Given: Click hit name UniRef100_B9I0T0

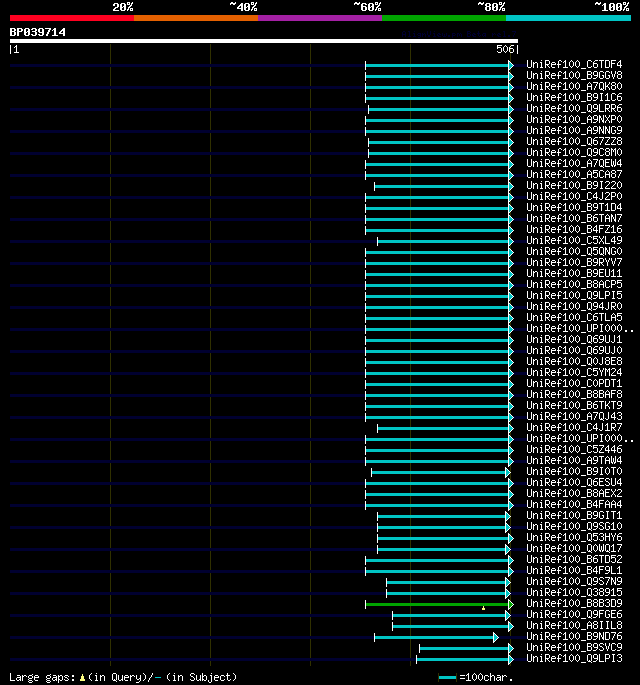Looking at the screenshot, I should point(574,471).
